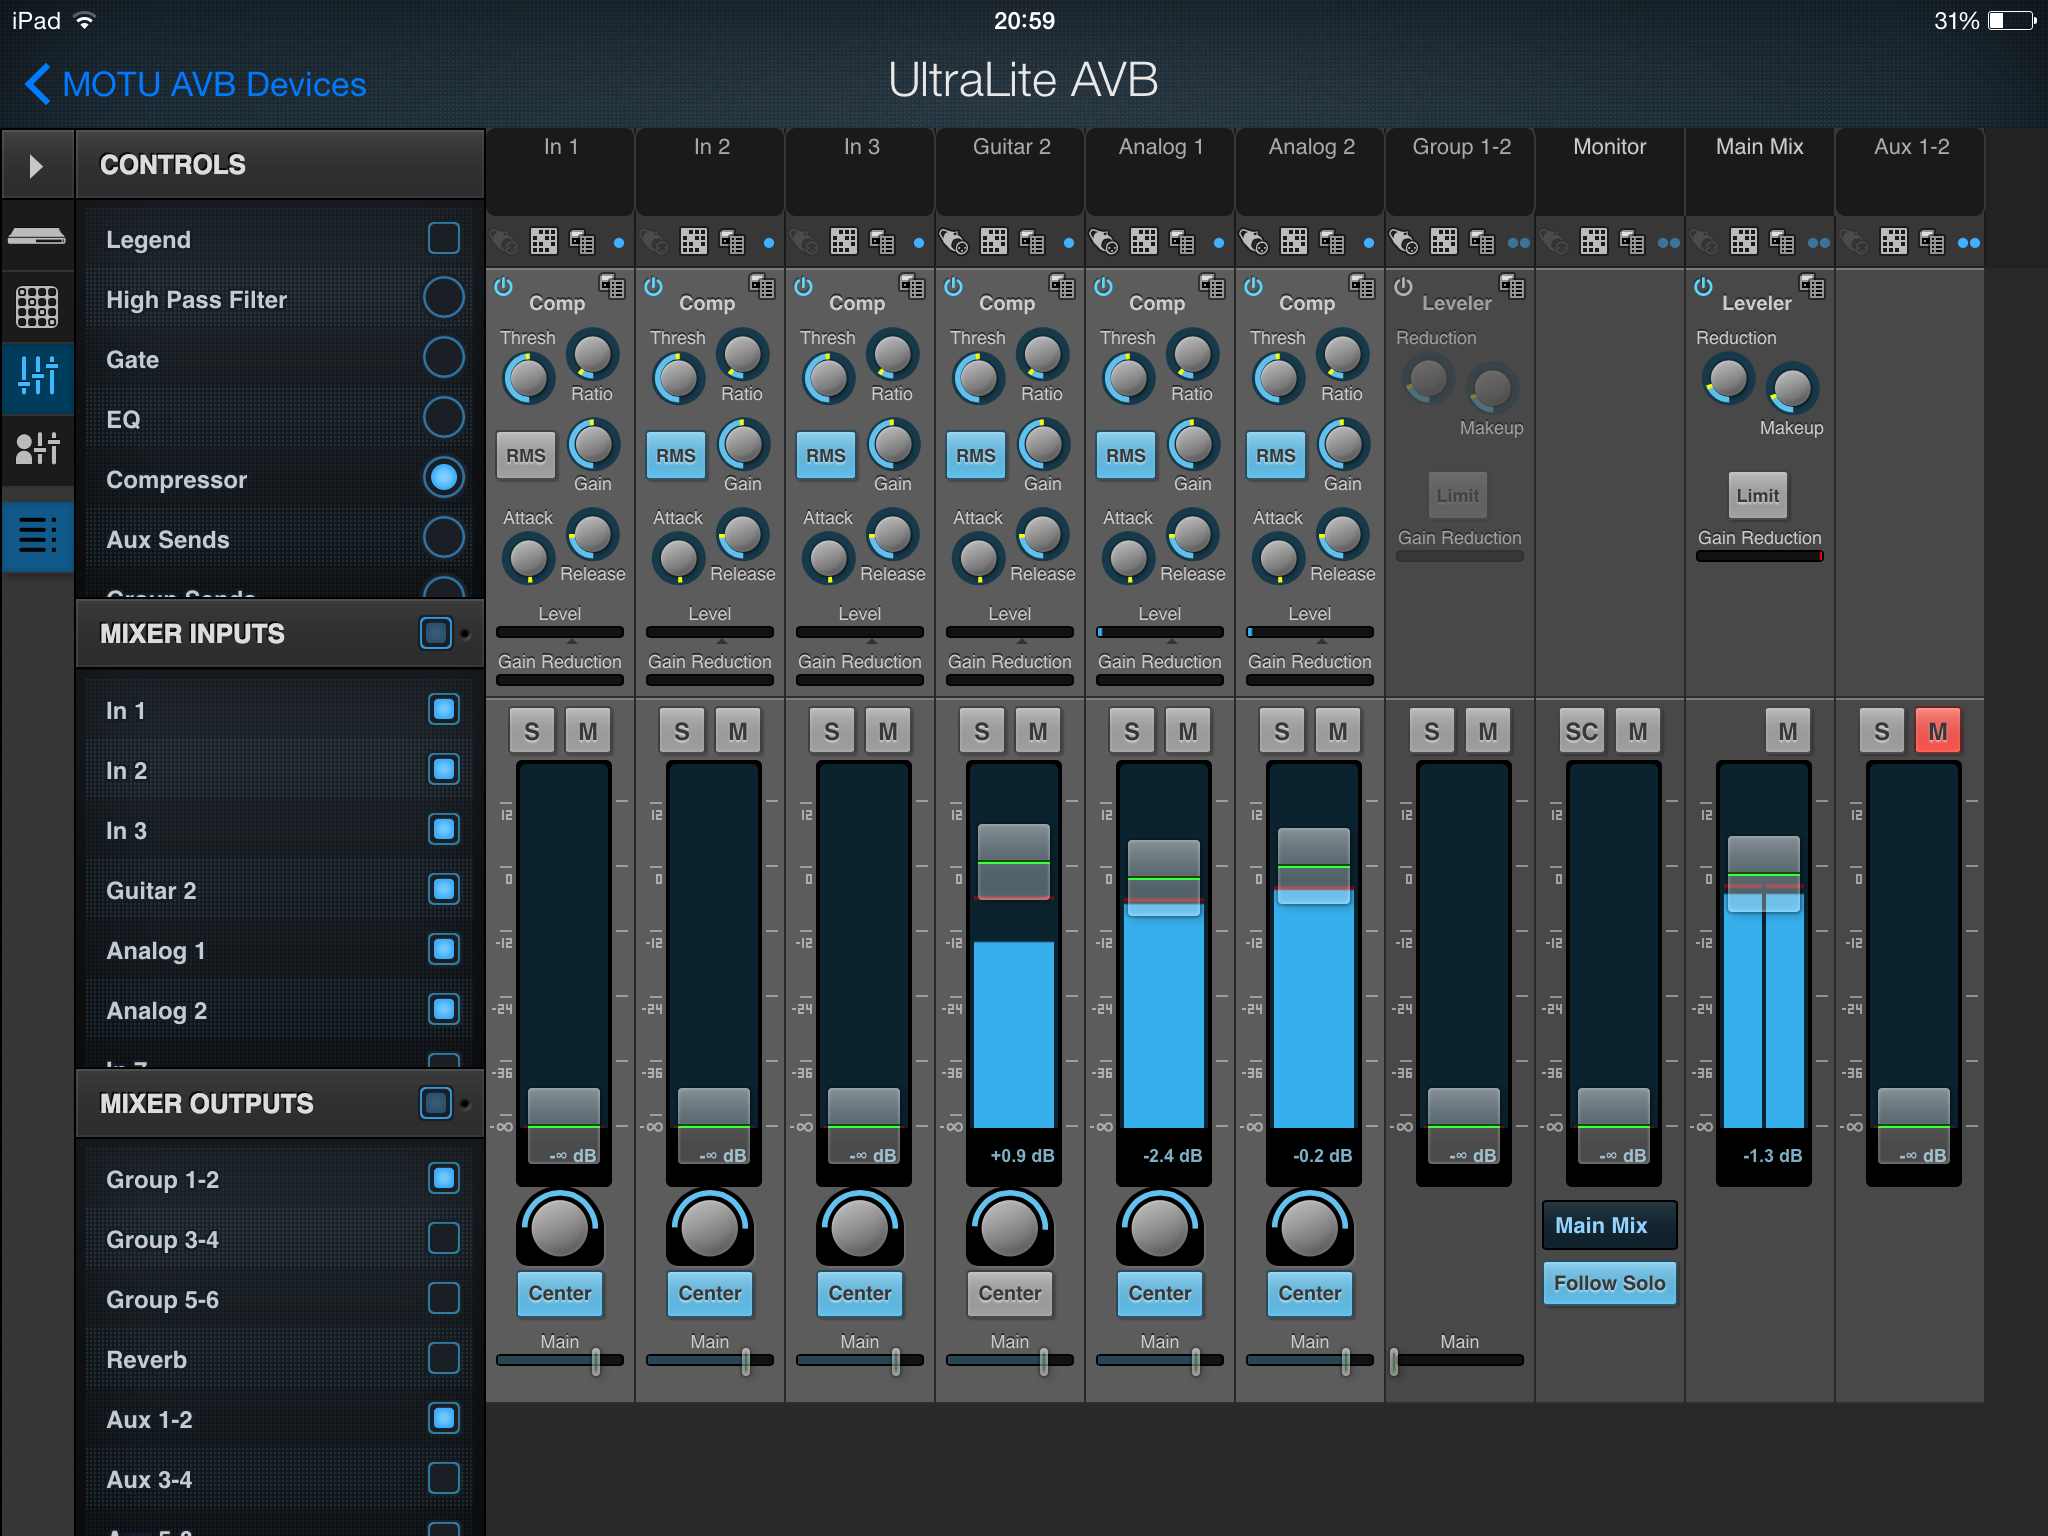Select the Mixer faders sidebar icon

[37, 376]
